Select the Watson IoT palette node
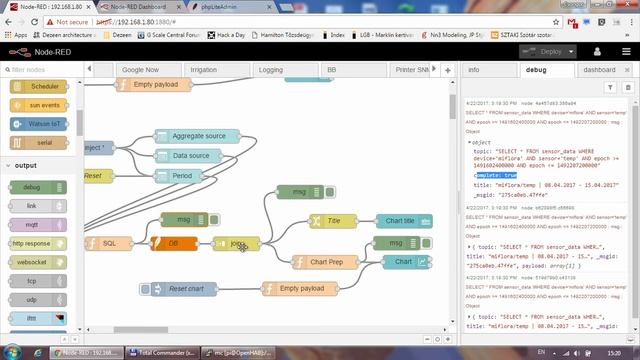The height and width of the screenshot is (360, 640). point(38,124)
